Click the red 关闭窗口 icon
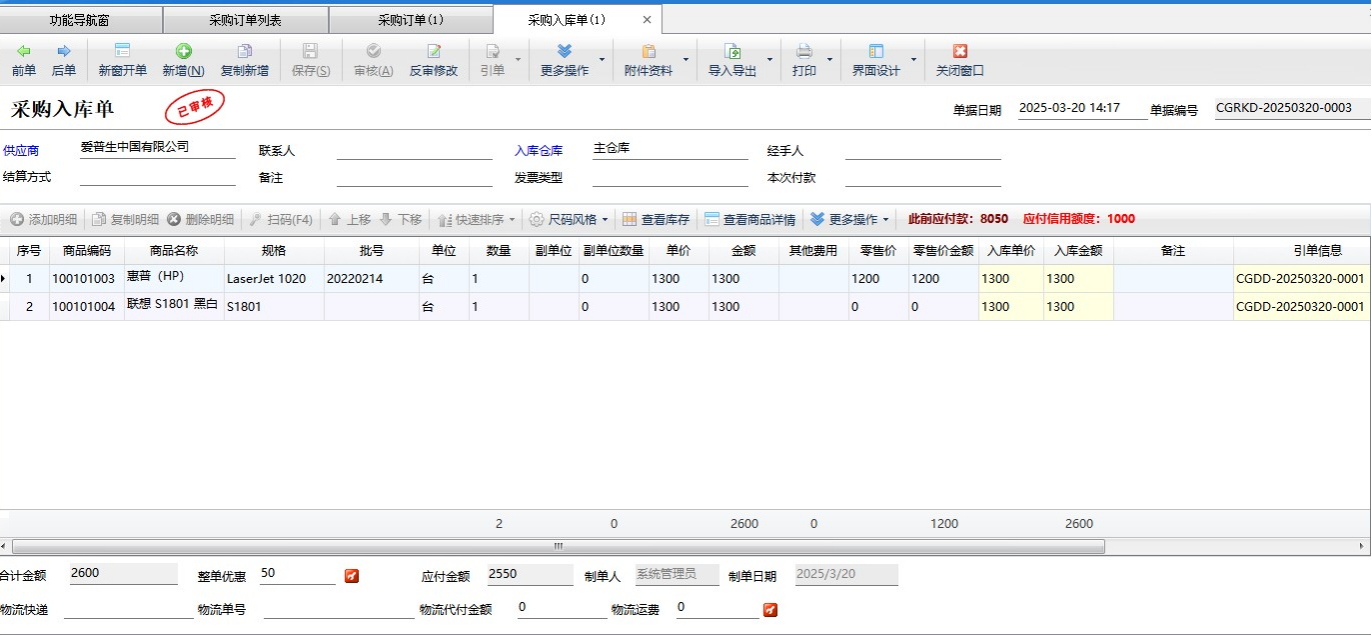 point(960,52)
